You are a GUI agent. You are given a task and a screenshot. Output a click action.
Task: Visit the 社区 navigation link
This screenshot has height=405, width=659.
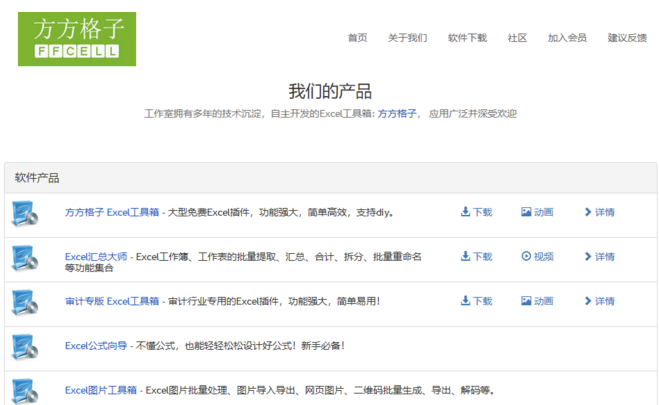(x=517, y=38)
